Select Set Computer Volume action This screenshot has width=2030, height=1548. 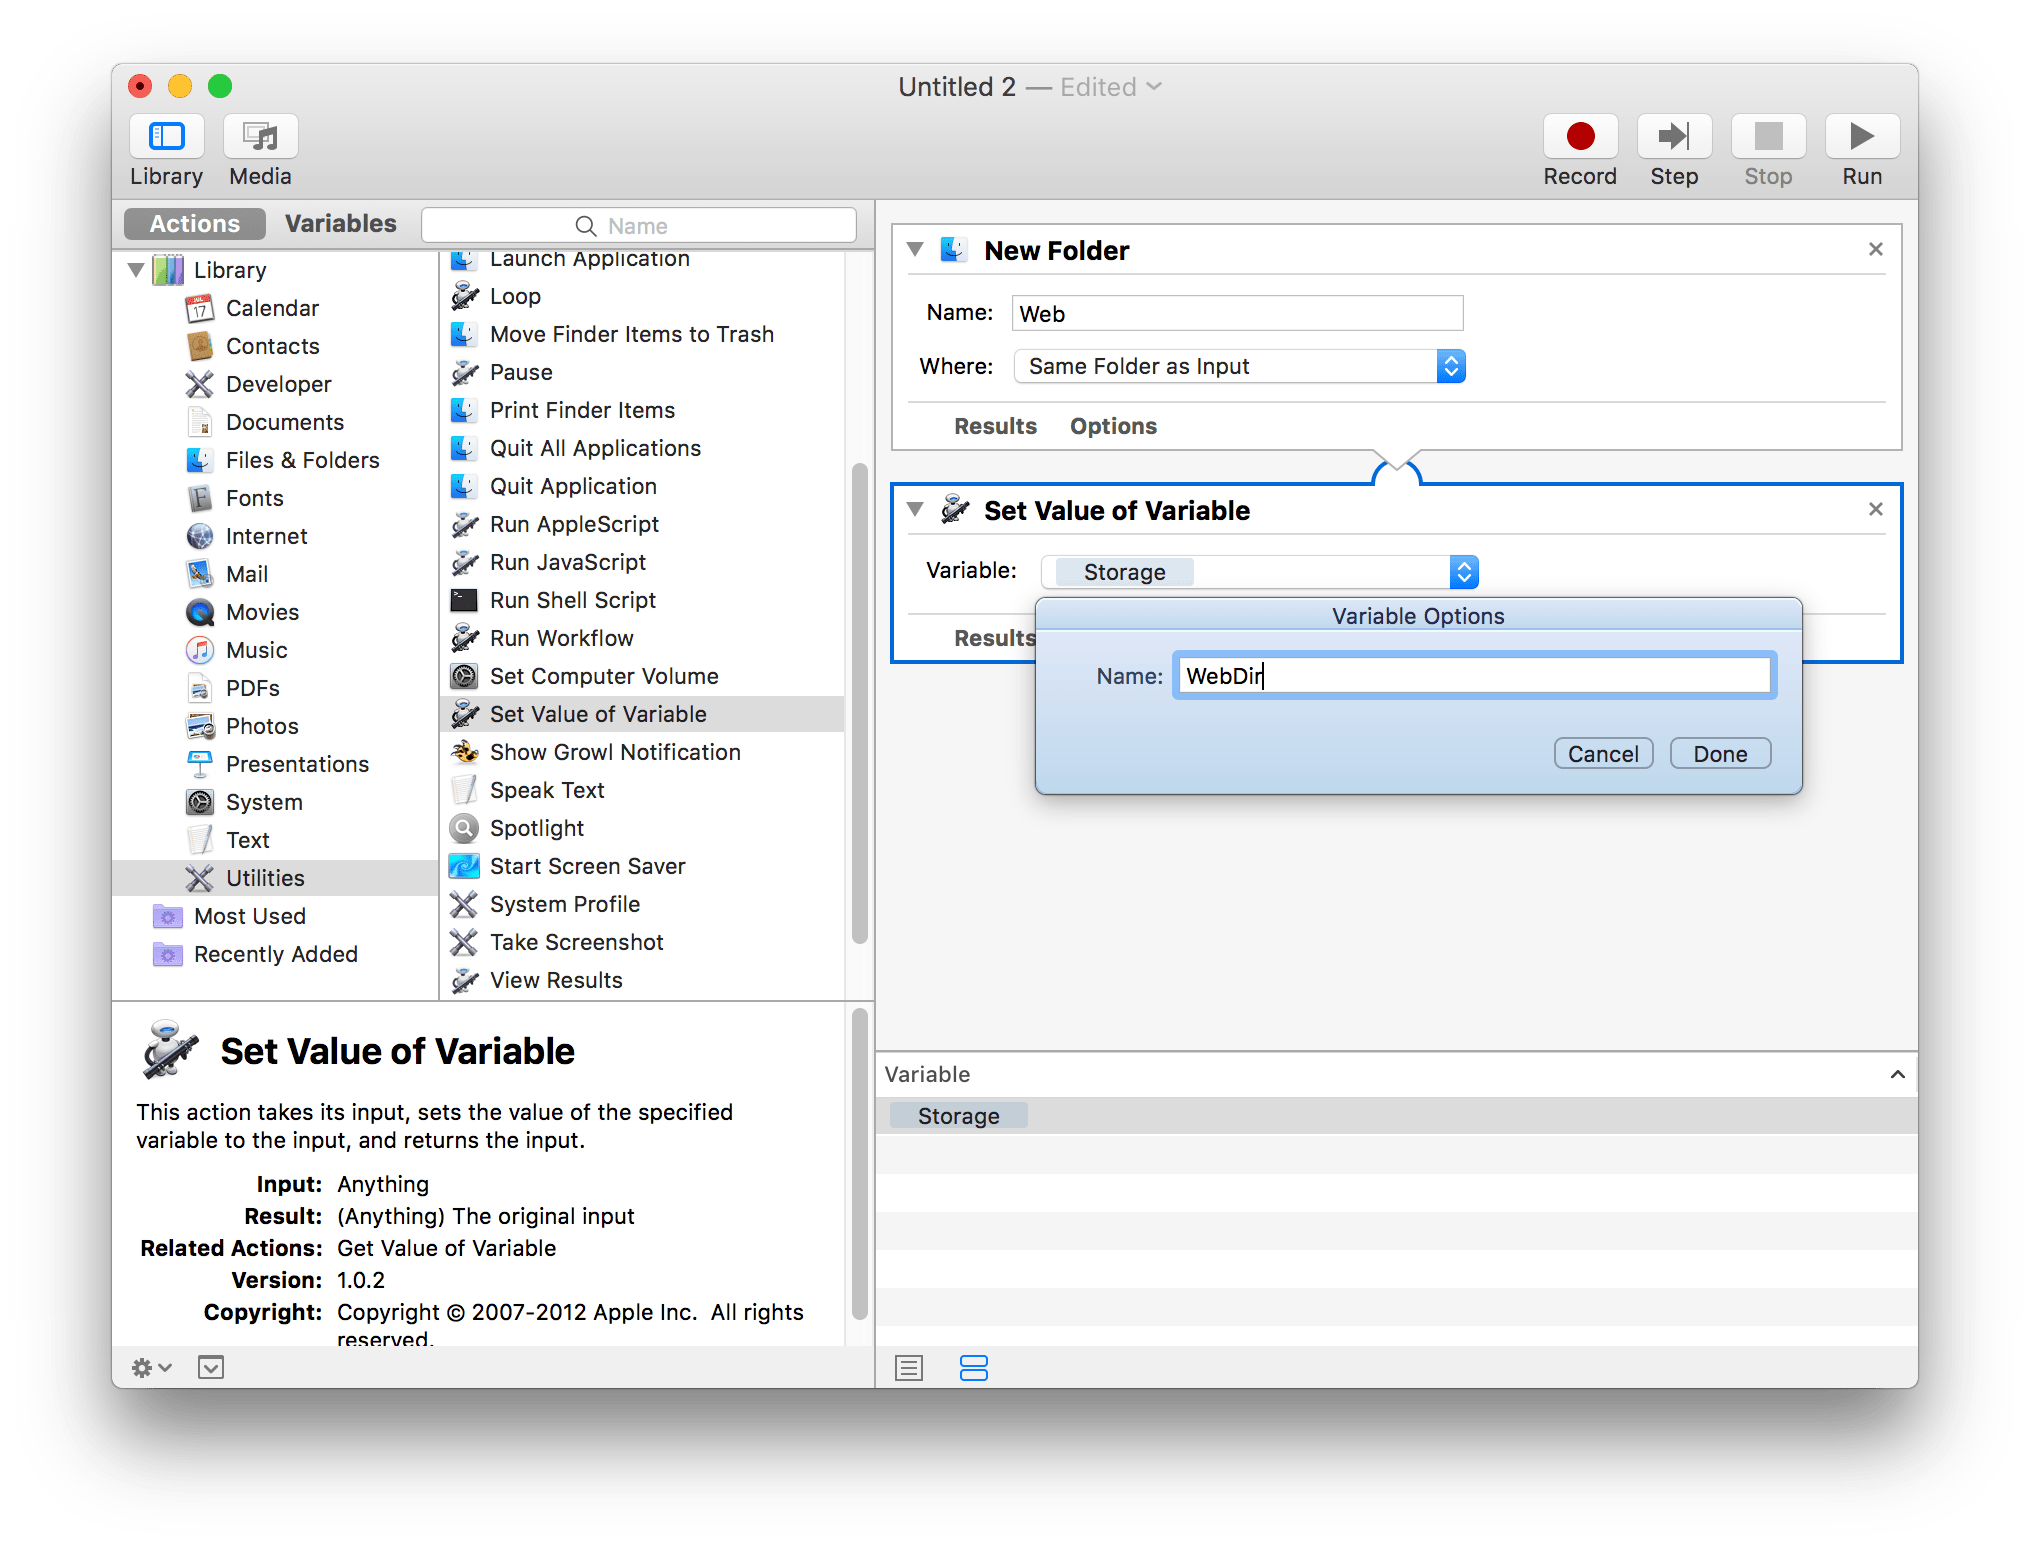603,676
